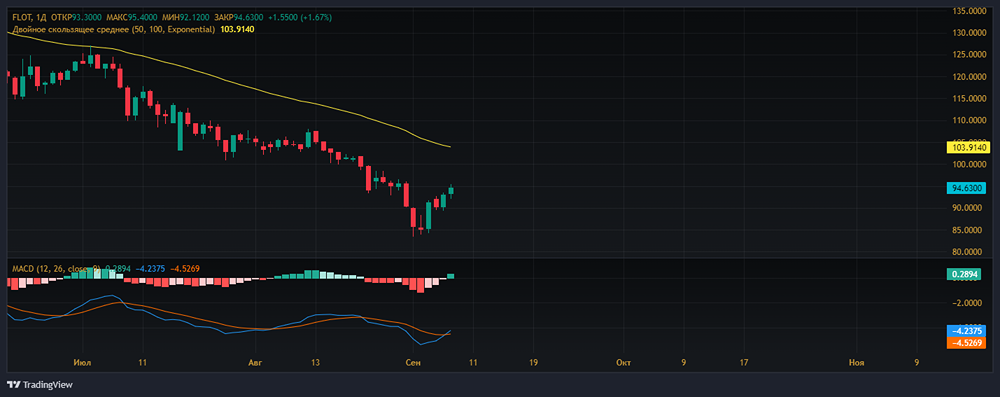Click the Окт label on time axis

(x=623, y=363)
